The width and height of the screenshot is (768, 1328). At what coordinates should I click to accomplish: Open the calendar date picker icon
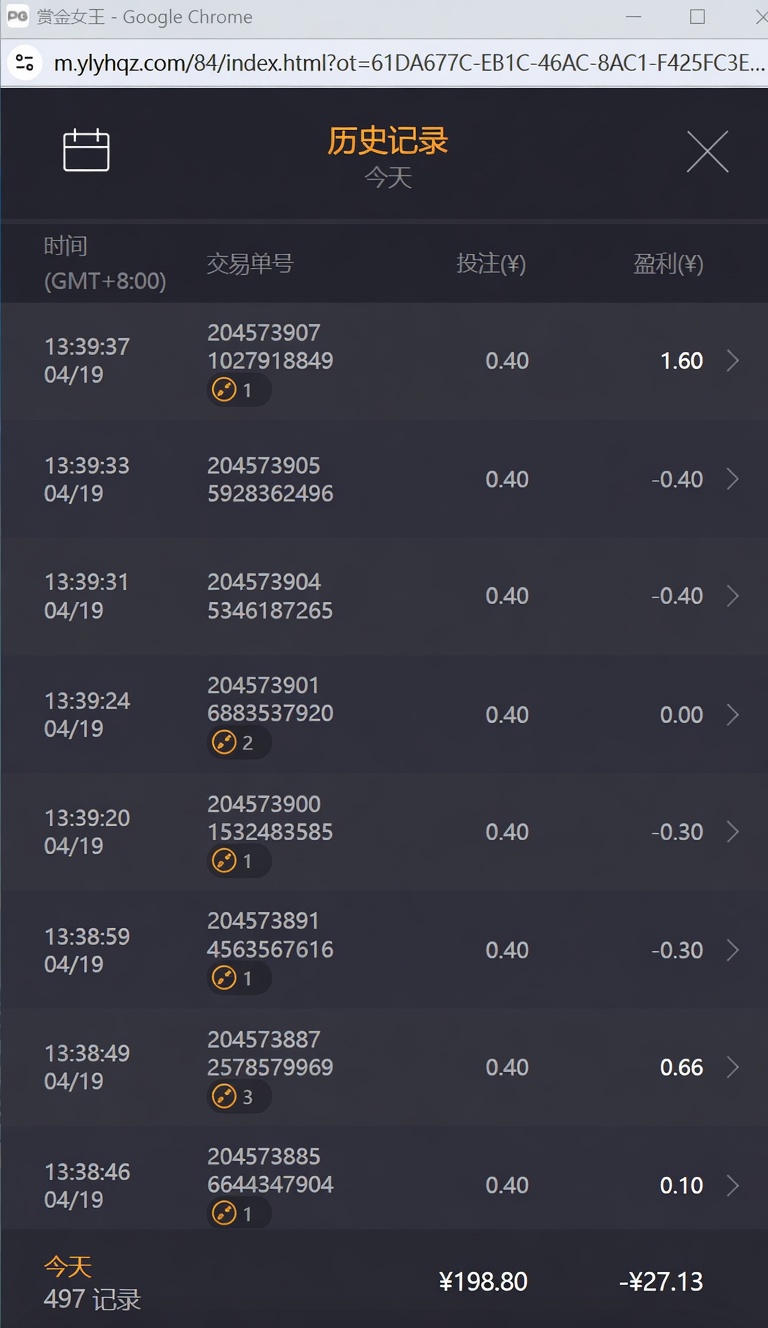pos(86,151)
